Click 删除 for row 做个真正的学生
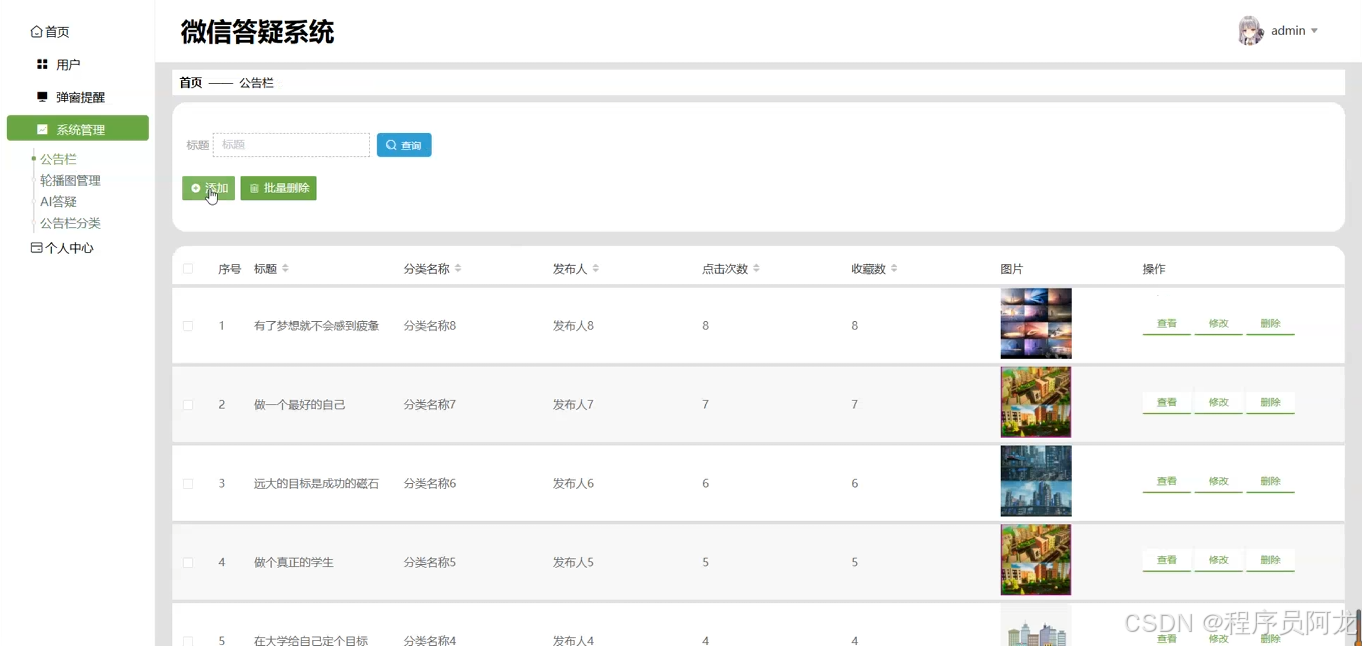 pyautogui.click(x=1270, y=561)
